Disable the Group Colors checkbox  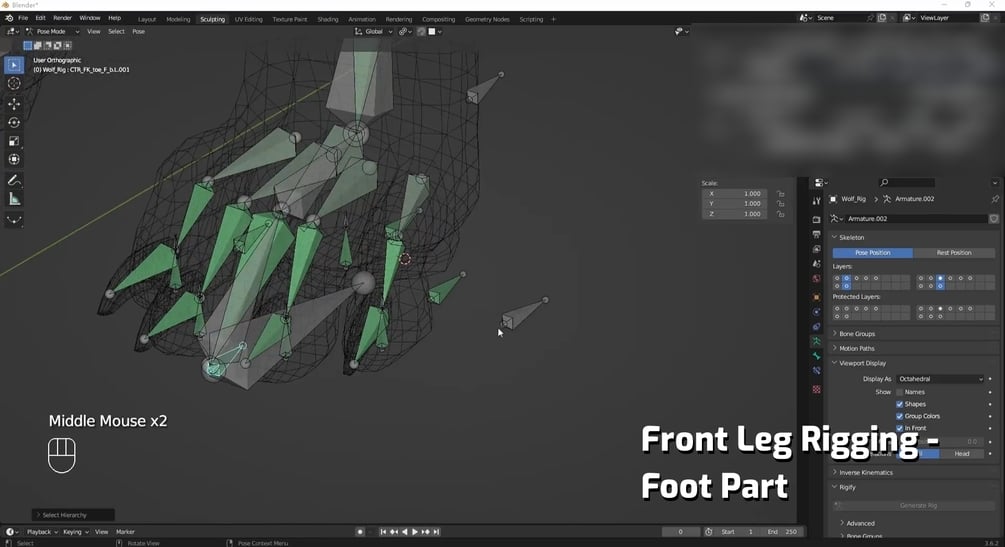coord(899,416)
